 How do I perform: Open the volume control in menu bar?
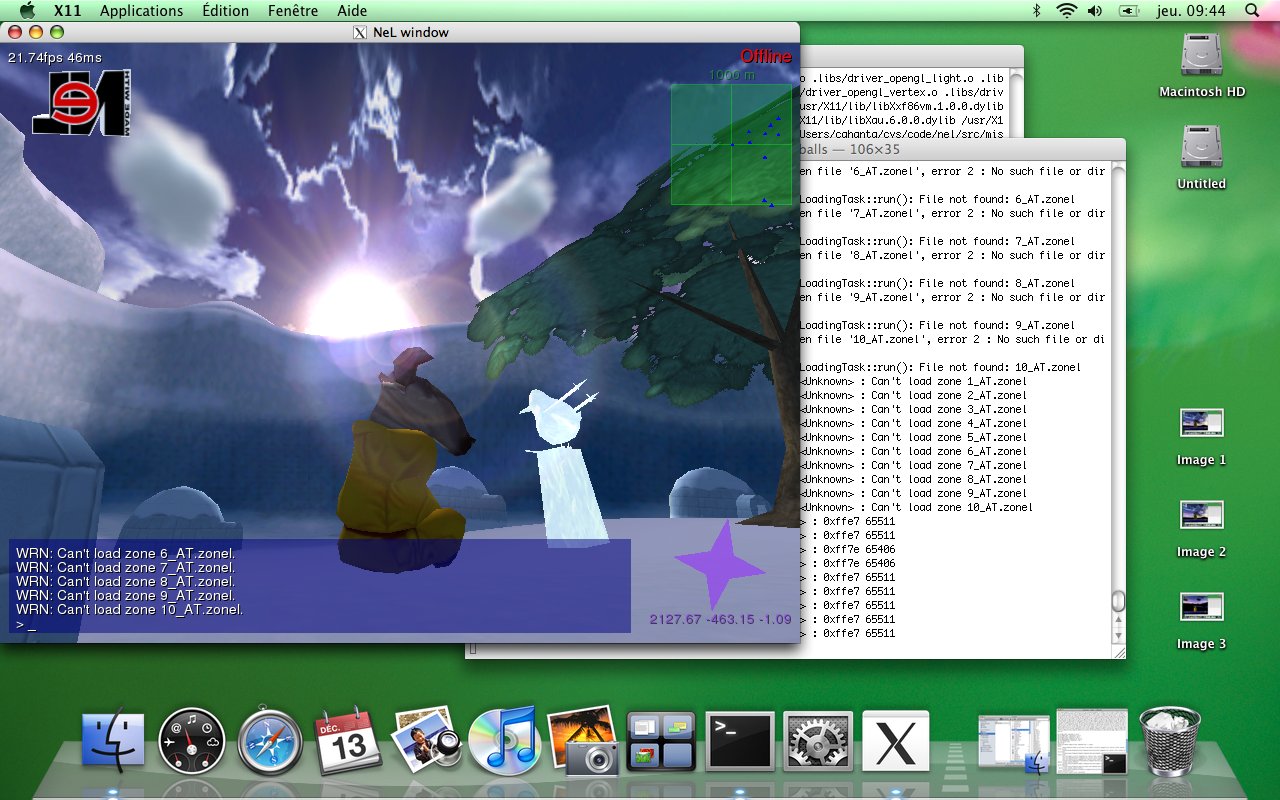click(x=1095, y=10)
